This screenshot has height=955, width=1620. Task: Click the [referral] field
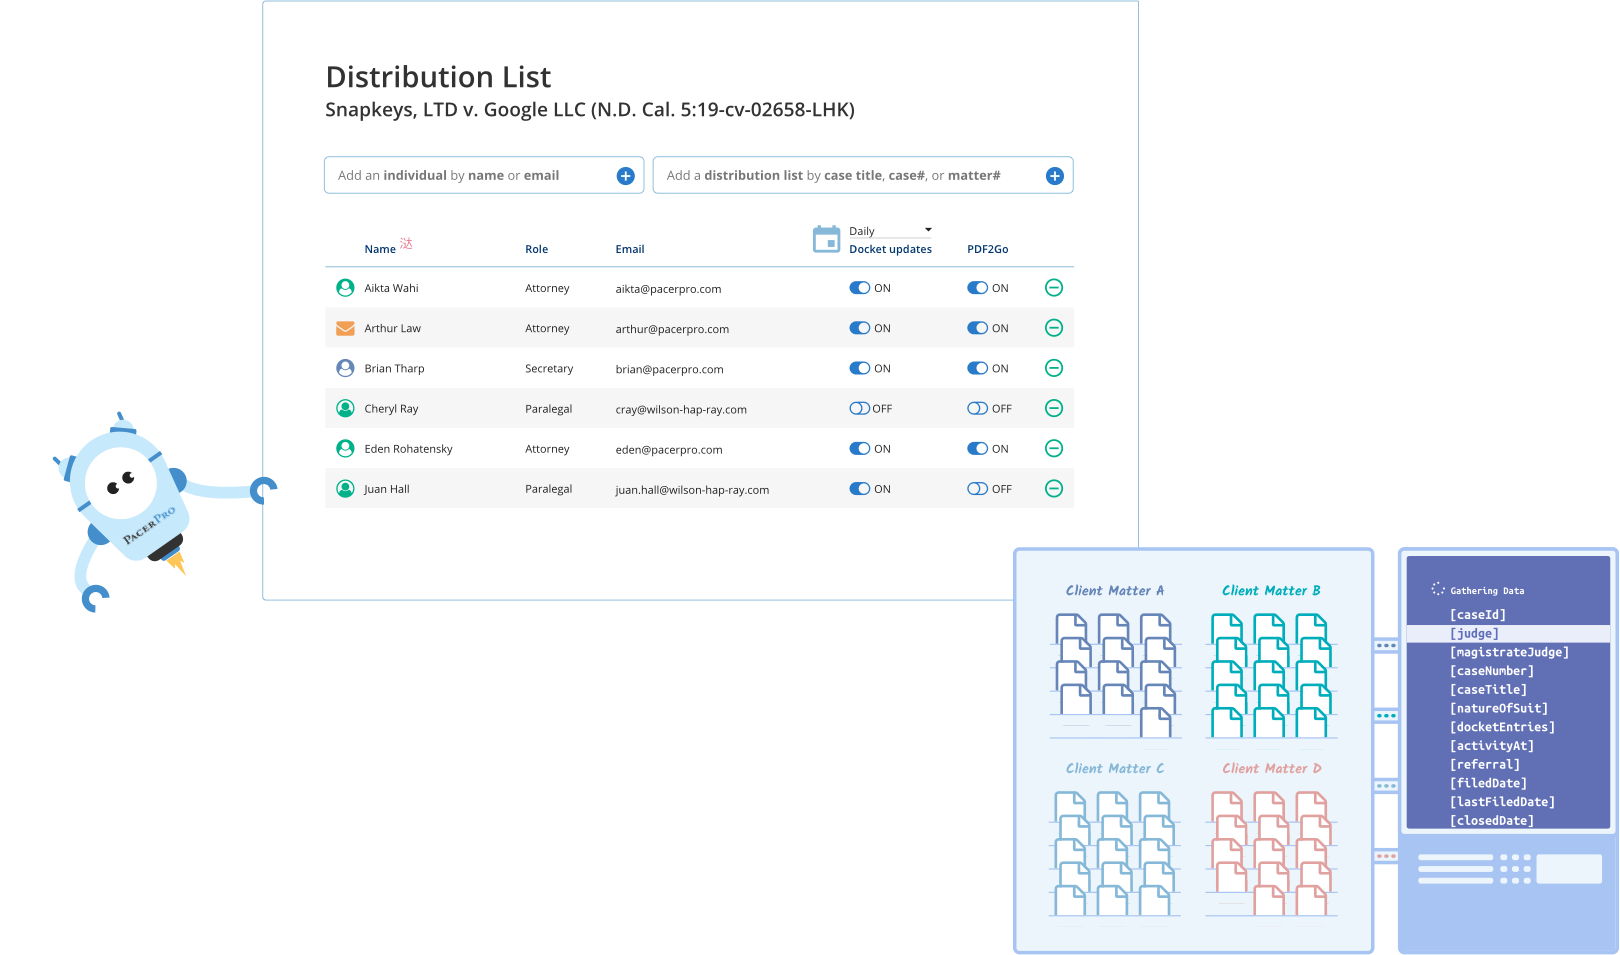point(1485,765)
